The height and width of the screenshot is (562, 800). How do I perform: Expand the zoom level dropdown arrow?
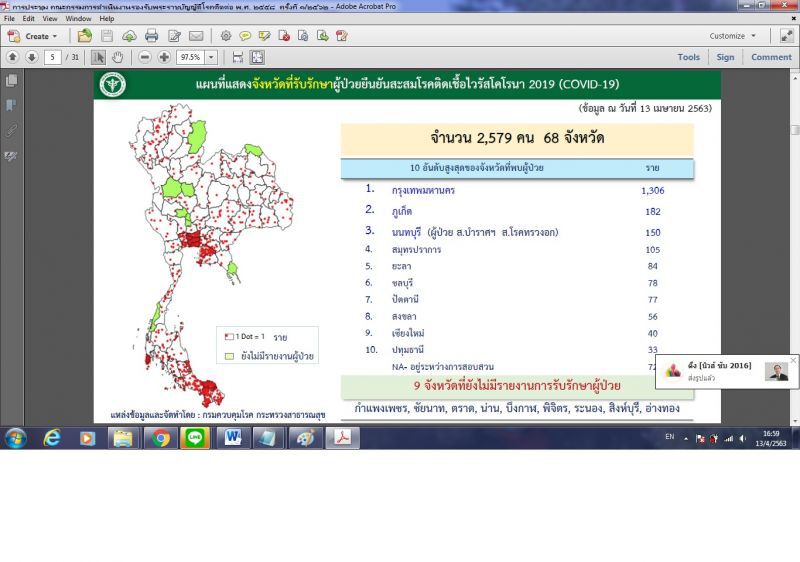(211, 57)
